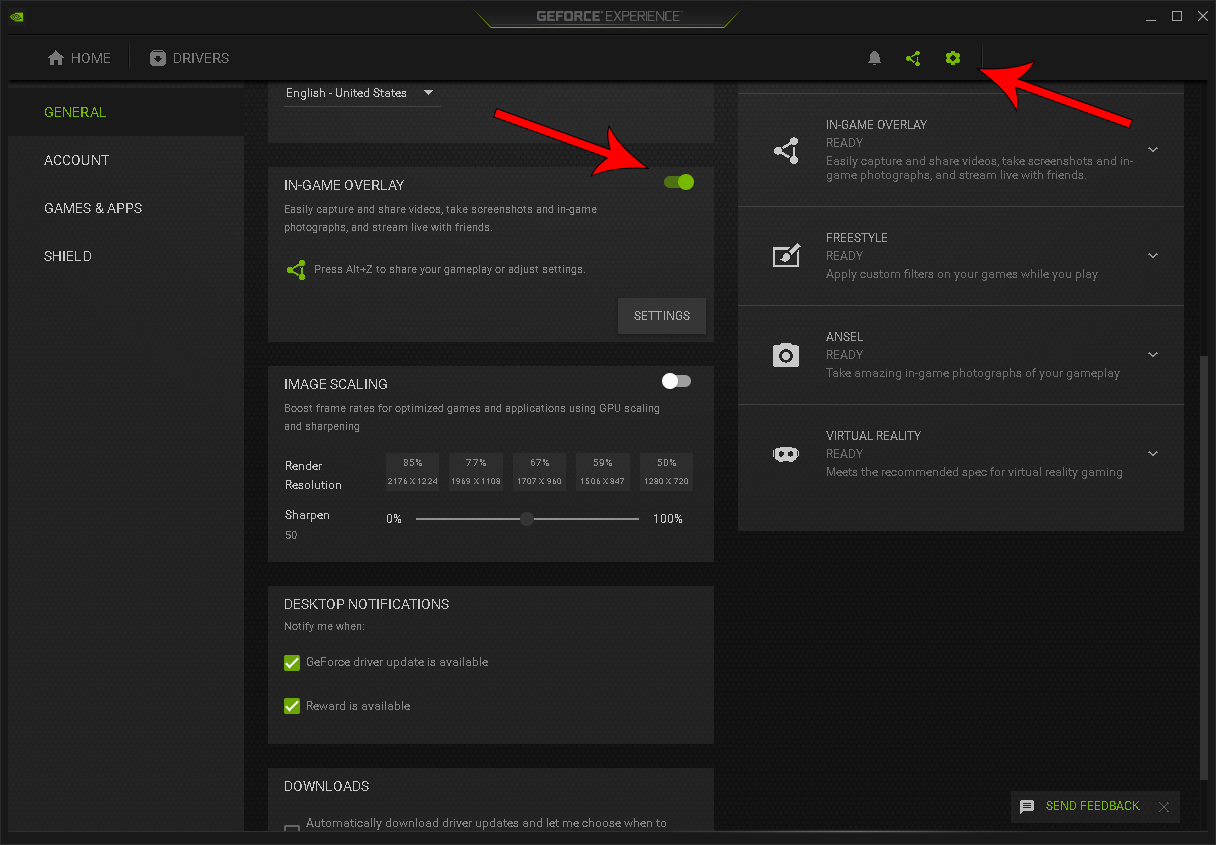This screenshot has height=845, width=1216.
Task: Disable the In-Game Overlay toggle
Action: tap(678, 182)
